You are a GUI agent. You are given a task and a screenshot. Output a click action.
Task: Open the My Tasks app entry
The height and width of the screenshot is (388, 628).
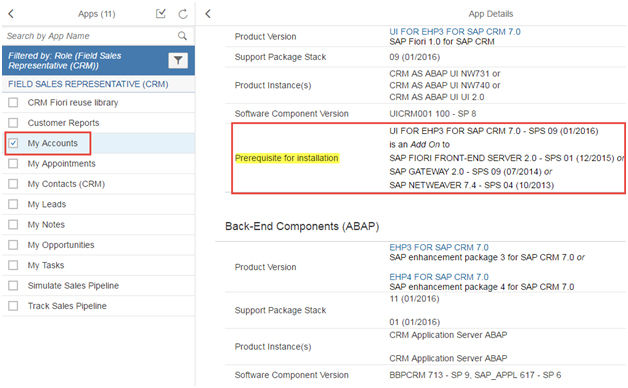[46, 265]
